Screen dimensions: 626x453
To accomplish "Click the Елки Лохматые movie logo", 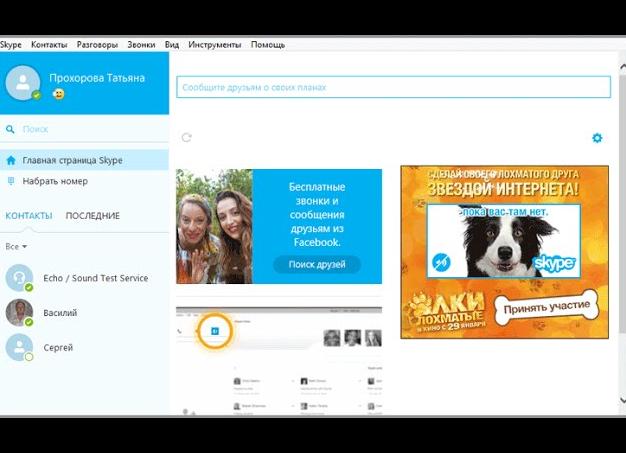I will tap(446, 314).
